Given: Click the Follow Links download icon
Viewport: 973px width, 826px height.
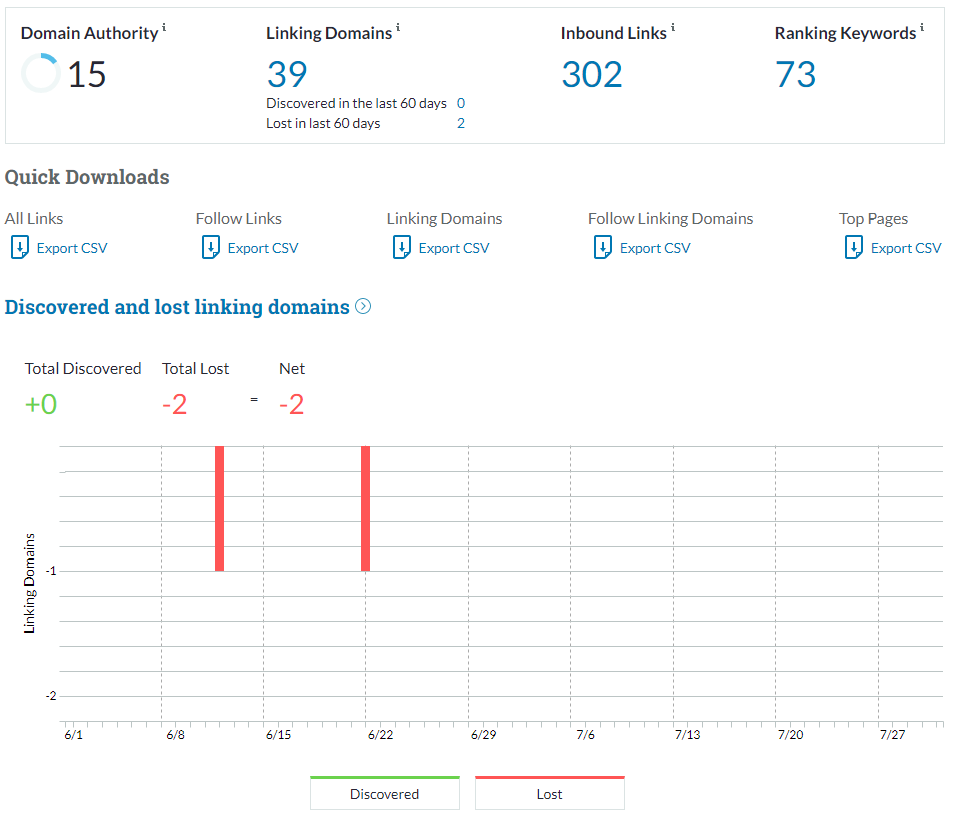Looking at the screenshot, I should click(x=210, y=248).
